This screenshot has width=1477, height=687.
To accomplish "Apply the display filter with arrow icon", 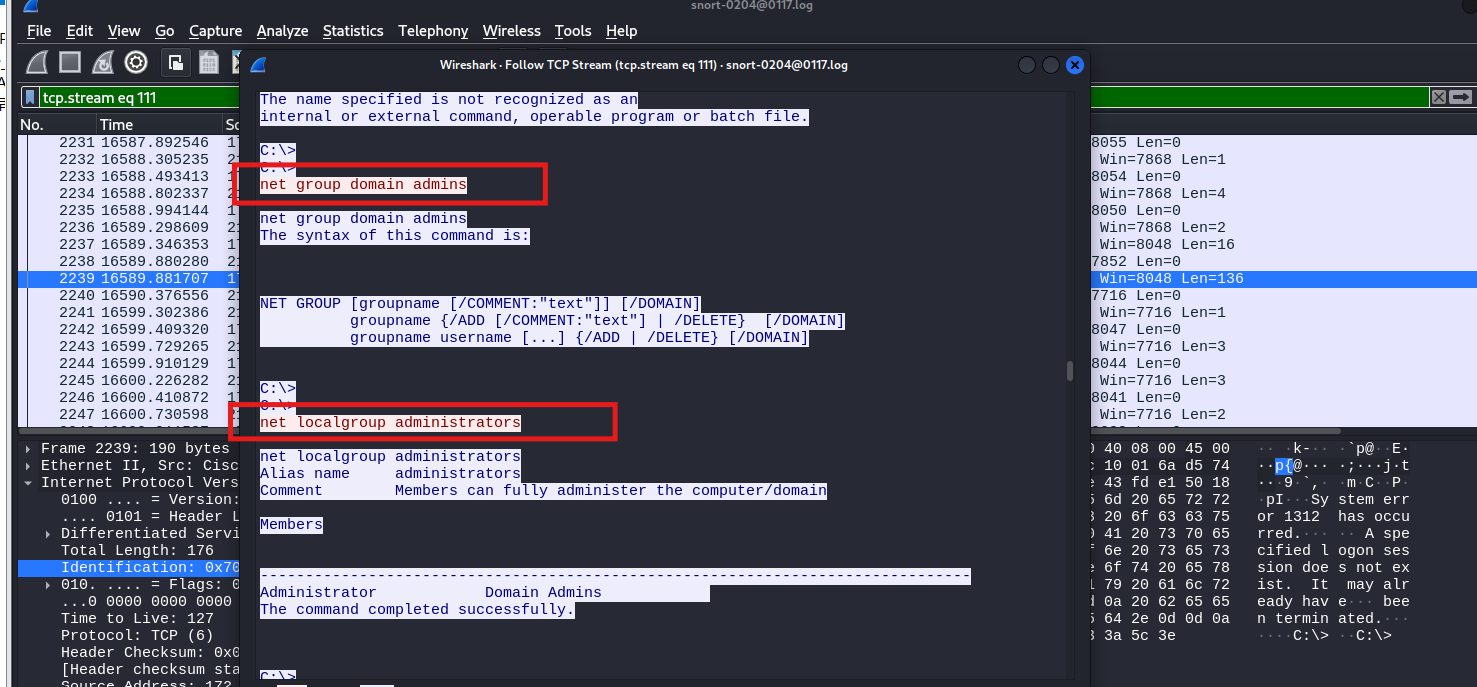I will tap(1460, 97).
